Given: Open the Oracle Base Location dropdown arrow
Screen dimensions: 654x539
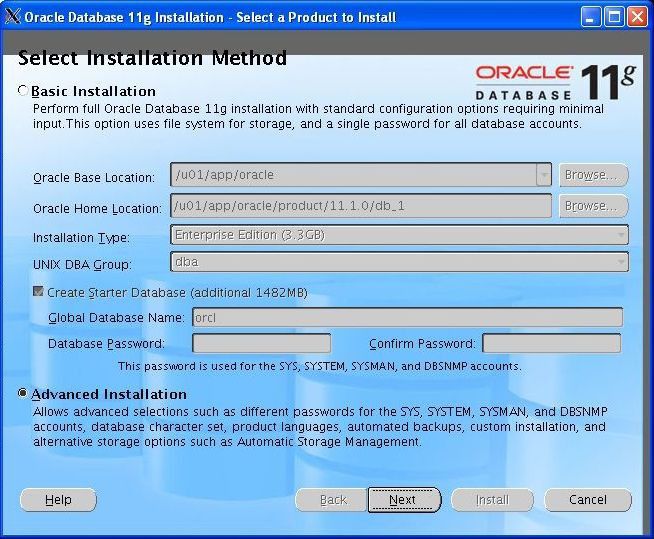Looking at the screenshot, I should click(543, 175).
